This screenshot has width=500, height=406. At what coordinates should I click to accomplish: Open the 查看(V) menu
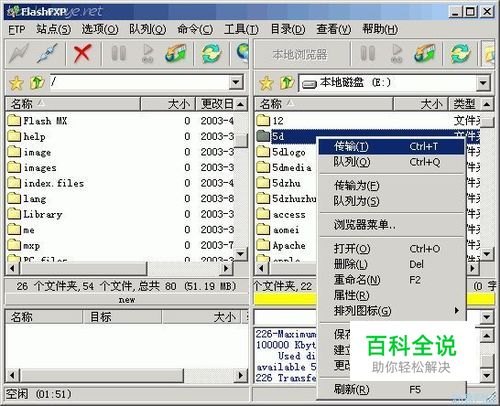(334, 29)
